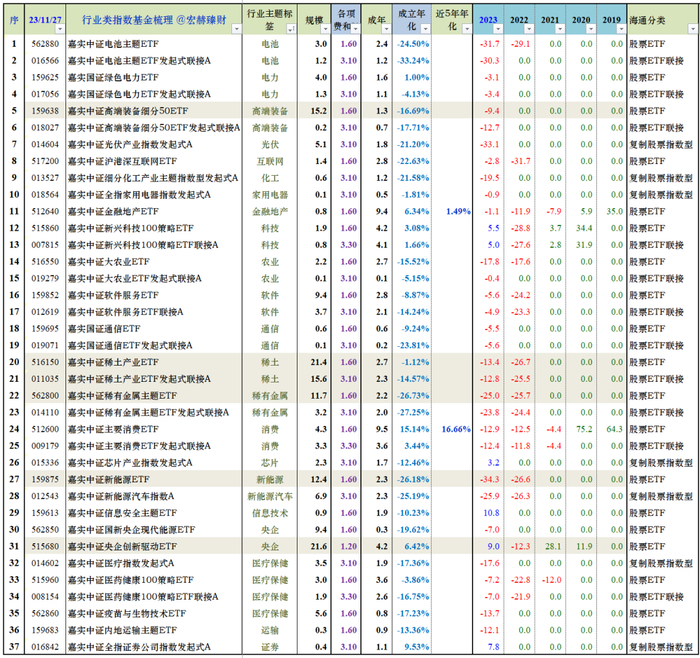Select fund code cell 562880
This screenshot has height=658, width=700.
tap(45, 44)
